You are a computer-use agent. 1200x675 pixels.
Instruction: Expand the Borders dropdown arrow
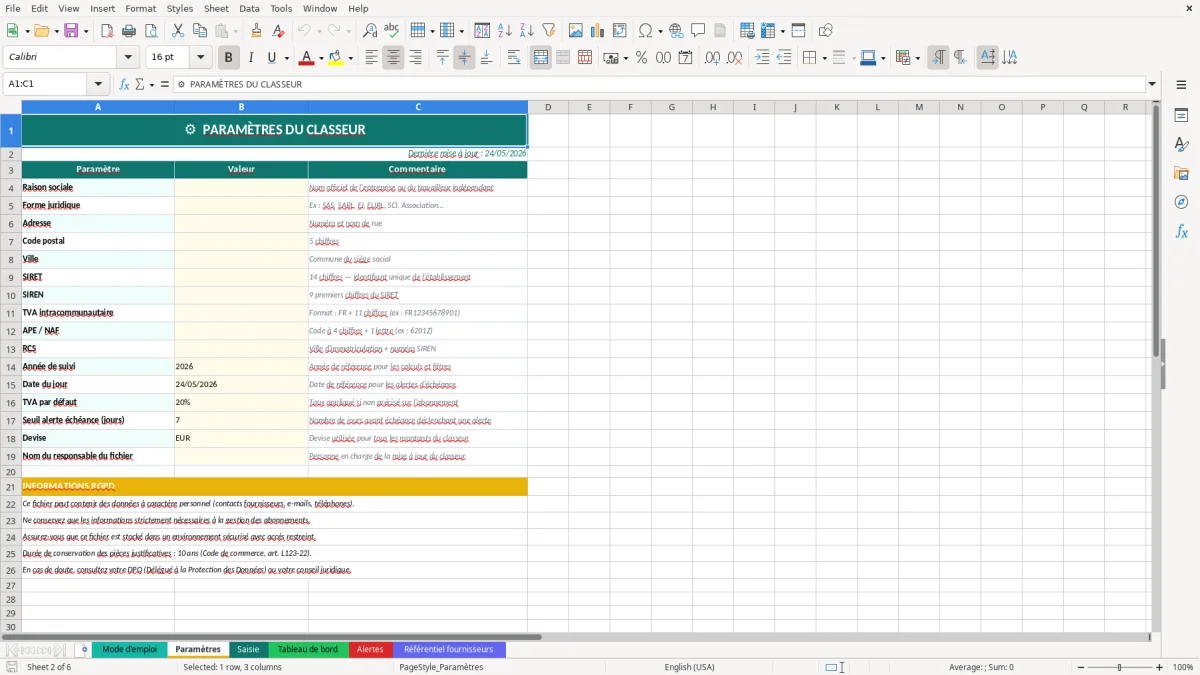coord(824,58)
